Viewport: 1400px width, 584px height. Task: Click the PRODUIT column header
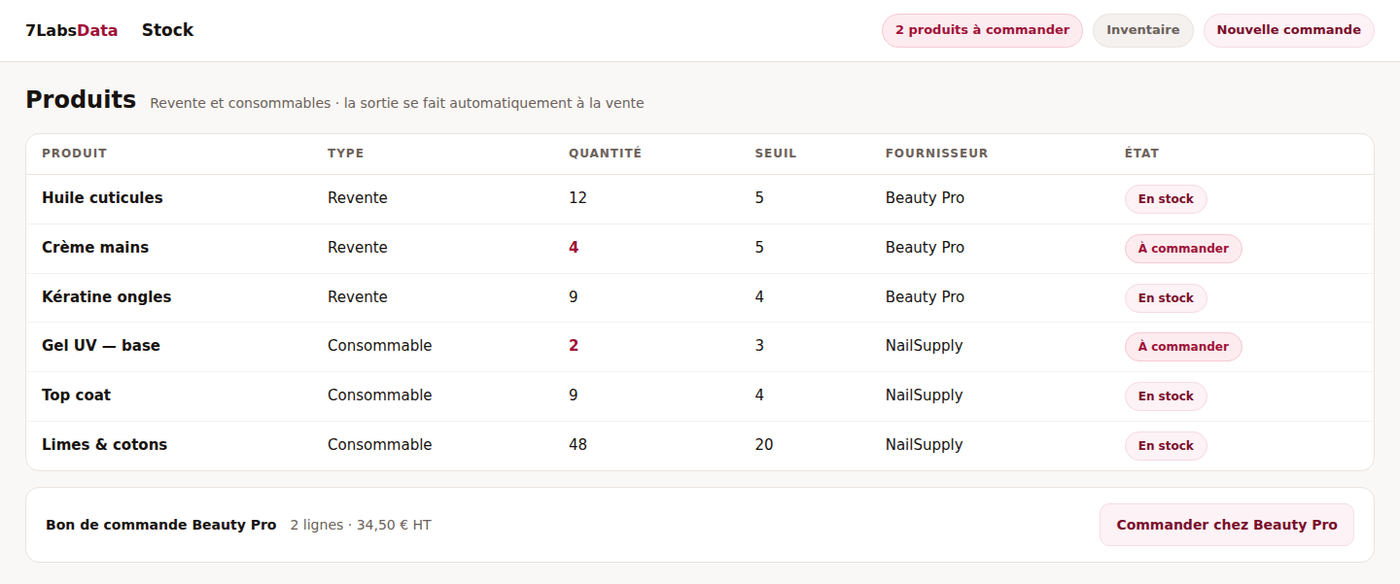click(74, 154)
